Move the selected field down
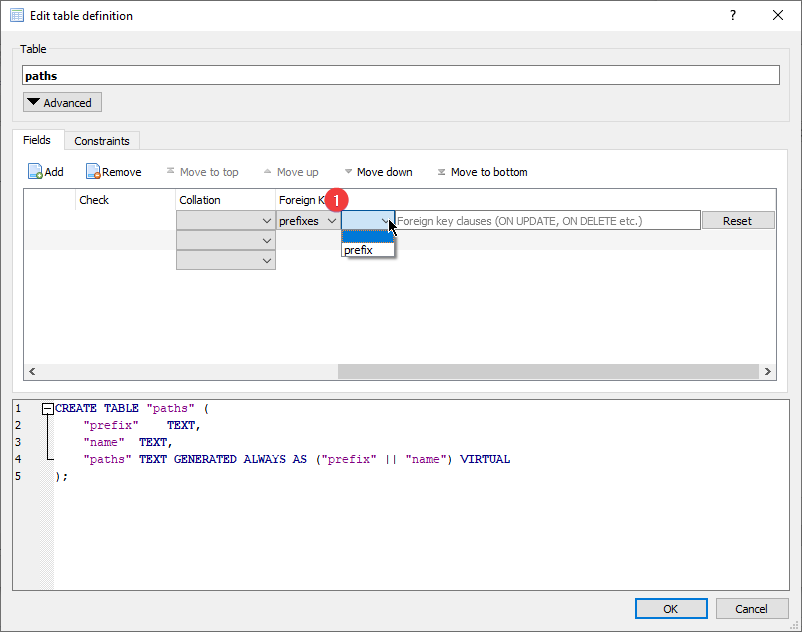Image resolution: width=802 pixels, height=632 pixels. [x=379, y=171]
